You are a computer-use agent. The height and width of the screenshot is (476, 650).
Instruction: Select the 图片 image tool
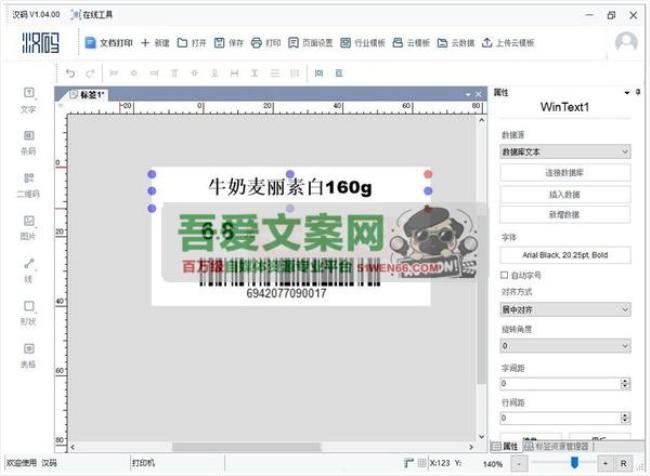[x=27, y=227]
